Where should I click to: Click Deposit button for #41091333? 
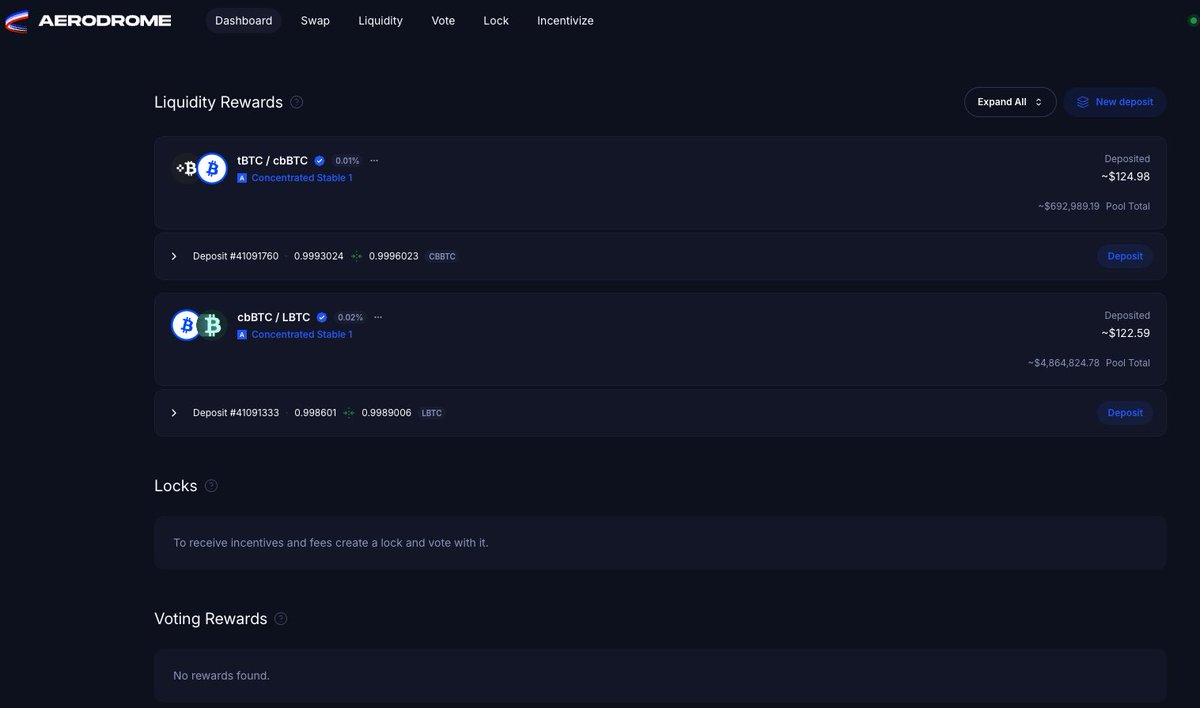[x=1125, y=413]
